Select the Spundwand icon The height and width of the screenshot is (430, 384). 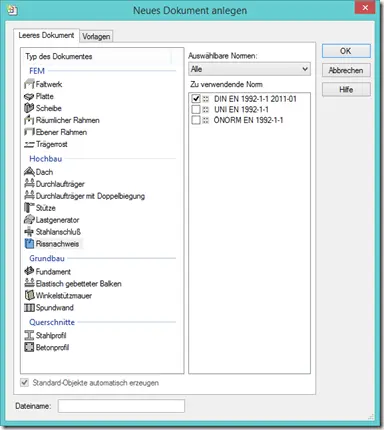pos(29,307)
